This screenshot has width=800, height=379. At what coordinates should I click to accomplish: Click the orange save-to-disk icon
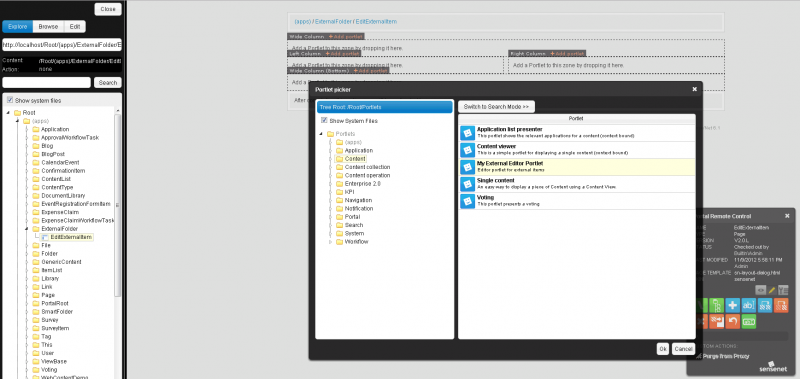click(x=716, y=321)
